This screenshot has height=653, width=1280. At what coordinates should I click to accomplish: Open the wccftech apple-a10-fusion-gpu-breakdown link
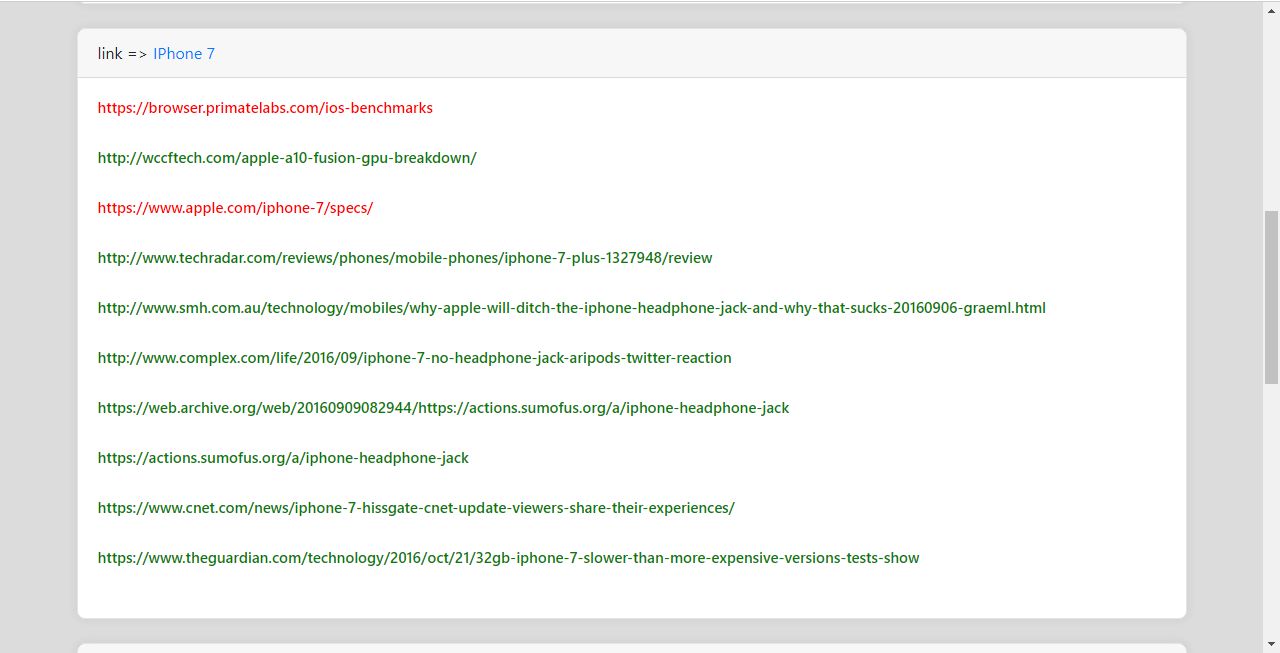(287, 158)
